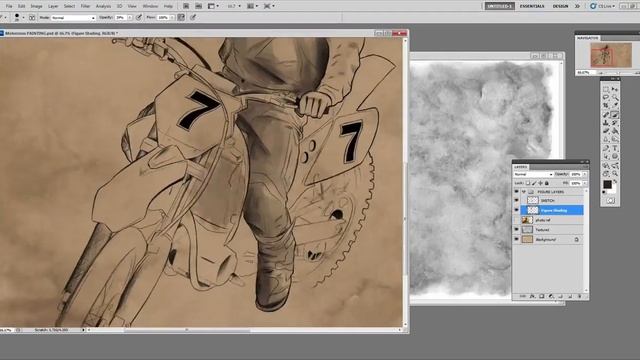Select the Hand tool
The width and height of the screenshot is (640, 360).
coord(606,174)
